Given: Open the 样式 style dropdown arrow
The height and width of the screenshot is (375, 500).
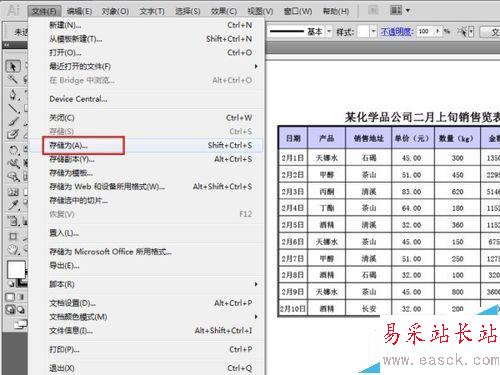Looking at the screenshot, I should tap(373, 32).
